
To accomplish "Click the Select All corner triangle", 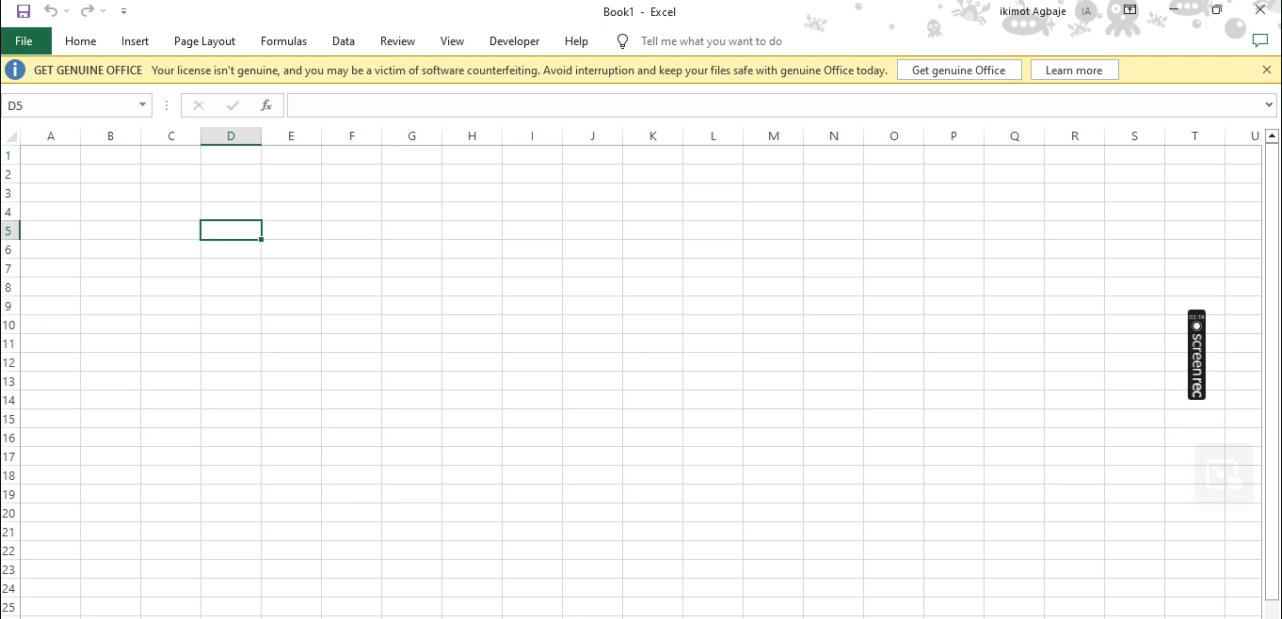I will 11,137.
